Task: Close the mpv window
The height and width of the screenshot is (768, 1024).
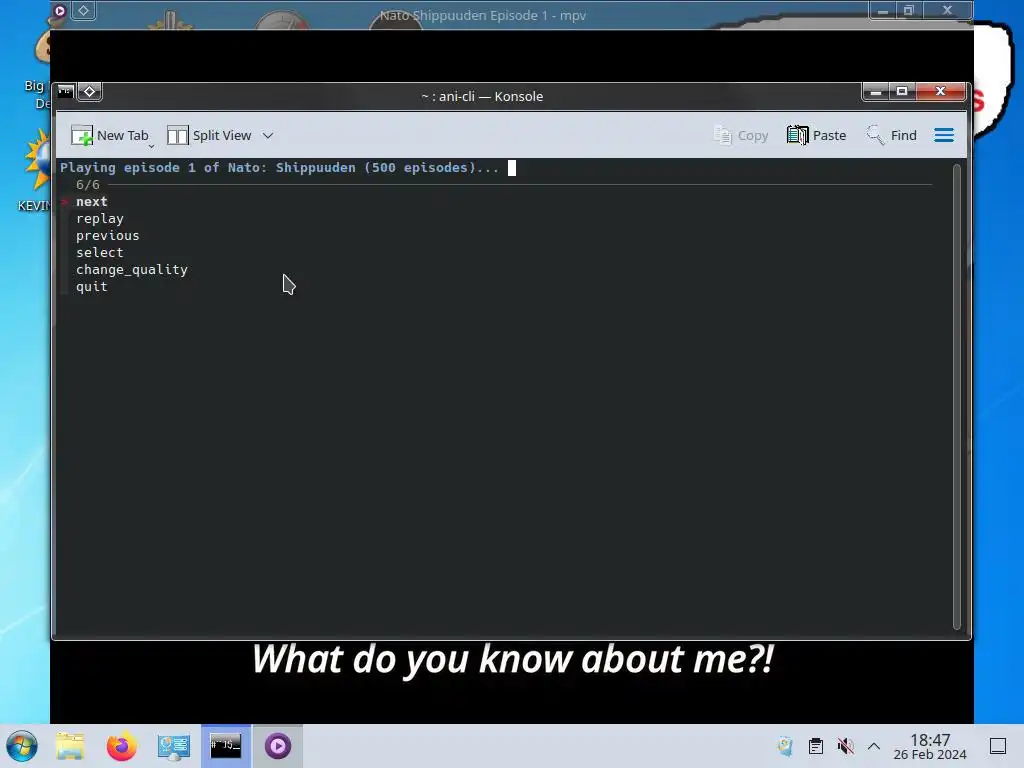Action: pyautogui.click(x=948, y=10)
